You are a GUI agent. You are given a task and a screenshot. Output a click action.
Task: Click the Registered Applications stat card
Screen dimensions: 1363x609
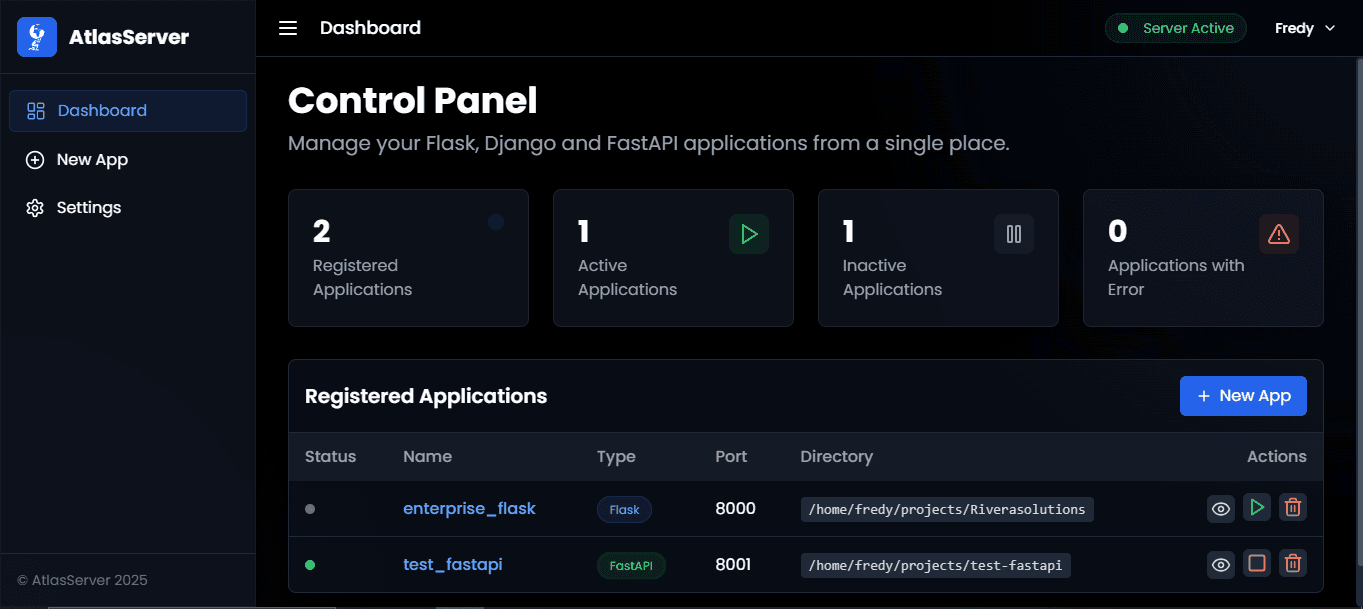click(408, 258)
